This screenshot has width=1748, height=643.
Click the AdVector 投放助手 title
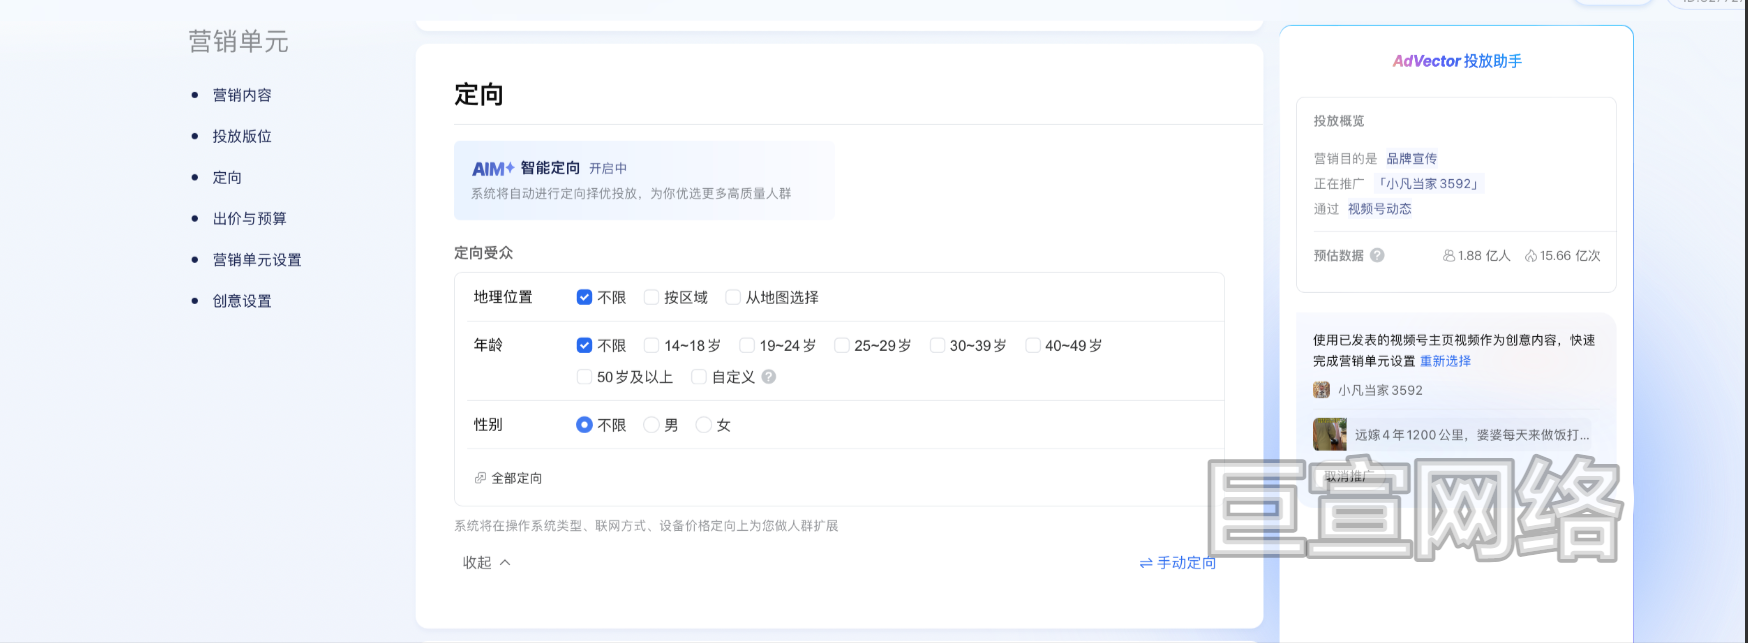coord(1457,61)
